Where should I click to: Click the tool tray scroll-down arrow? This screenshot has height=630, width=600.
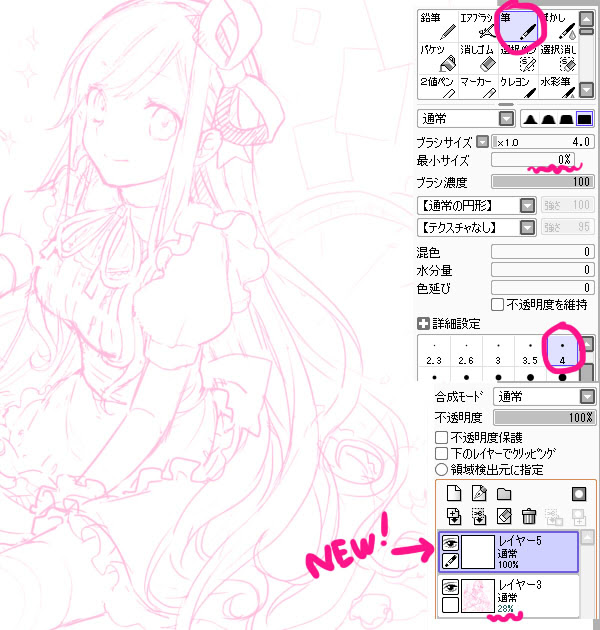tap(587, 90)
